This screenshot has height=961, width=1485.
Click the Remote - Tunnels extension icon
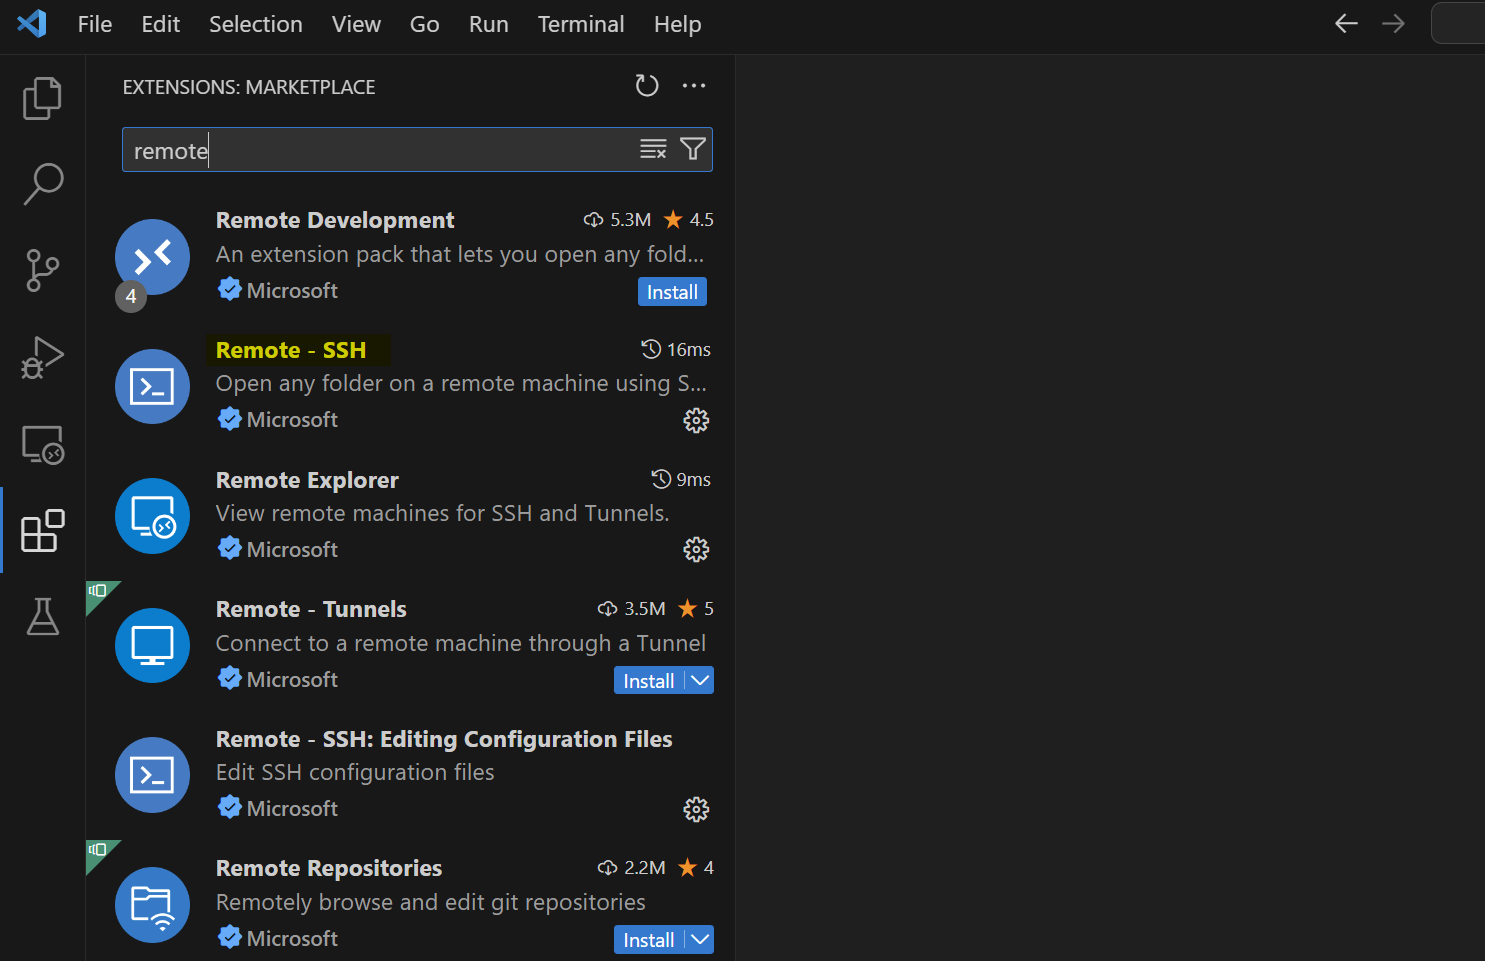152,645
